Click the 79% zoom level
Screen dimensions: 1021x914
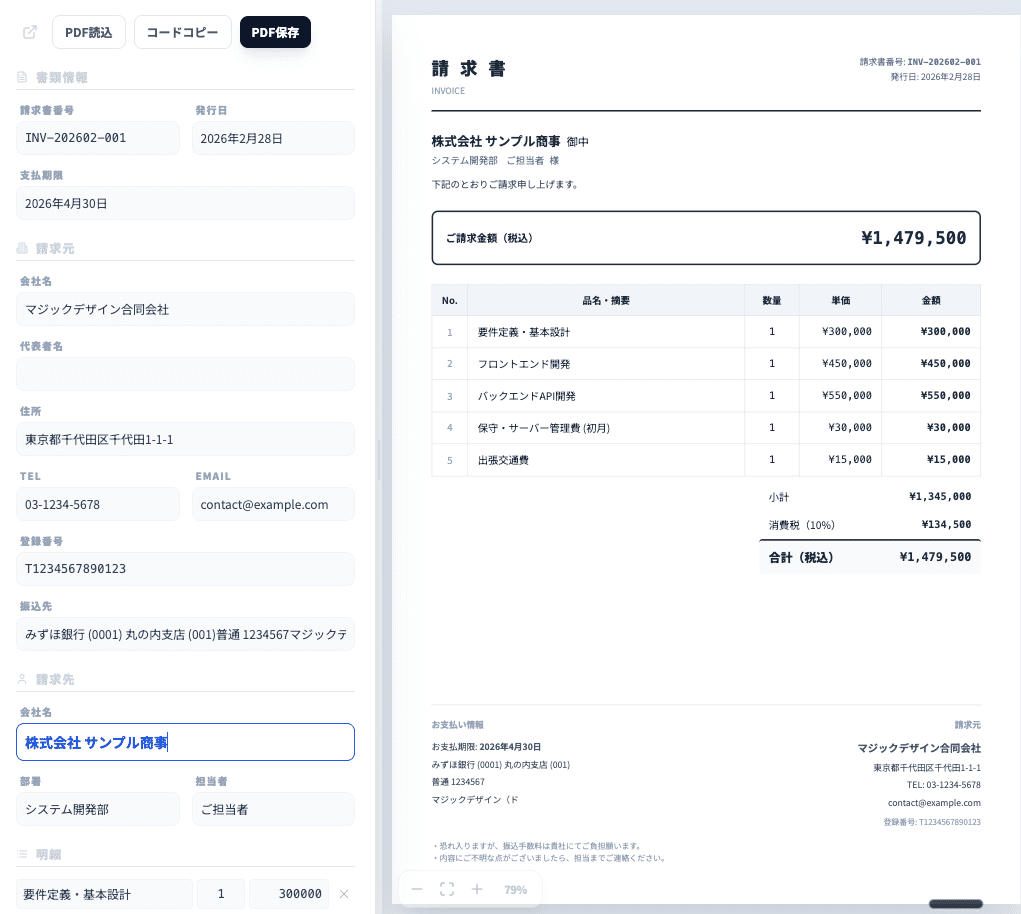[515, 889]
